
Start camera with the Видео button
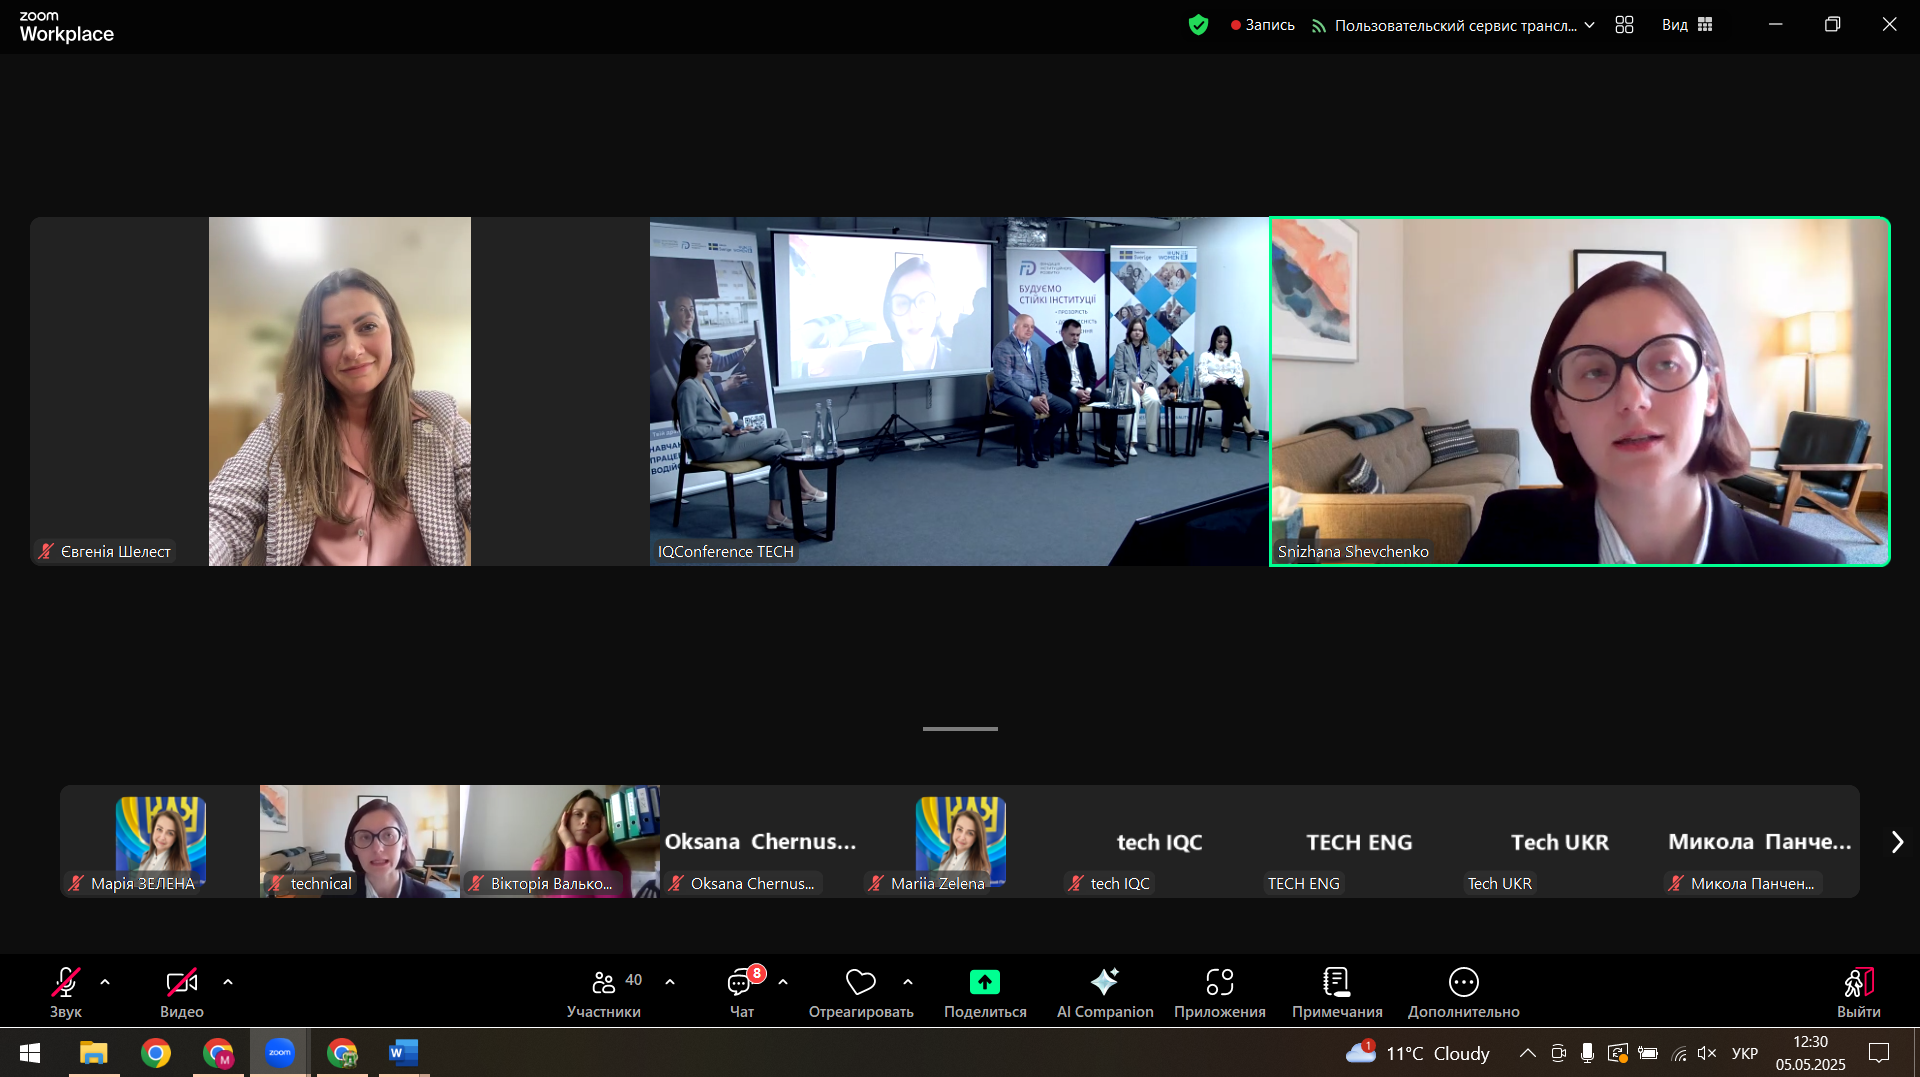pyautogui.click(x=182, y=992)
